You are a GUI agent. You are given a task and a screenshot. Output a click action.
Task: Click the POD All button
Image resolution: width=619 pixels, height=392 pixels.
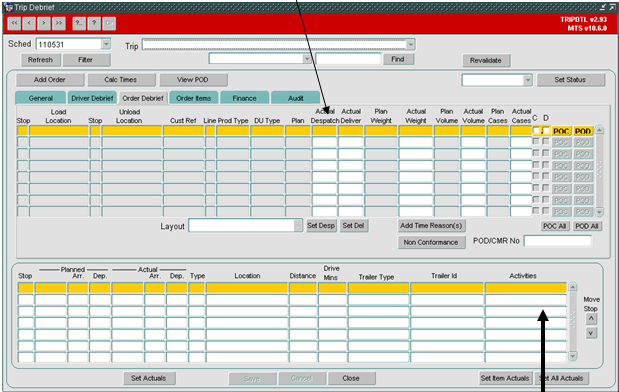[587, 226]
